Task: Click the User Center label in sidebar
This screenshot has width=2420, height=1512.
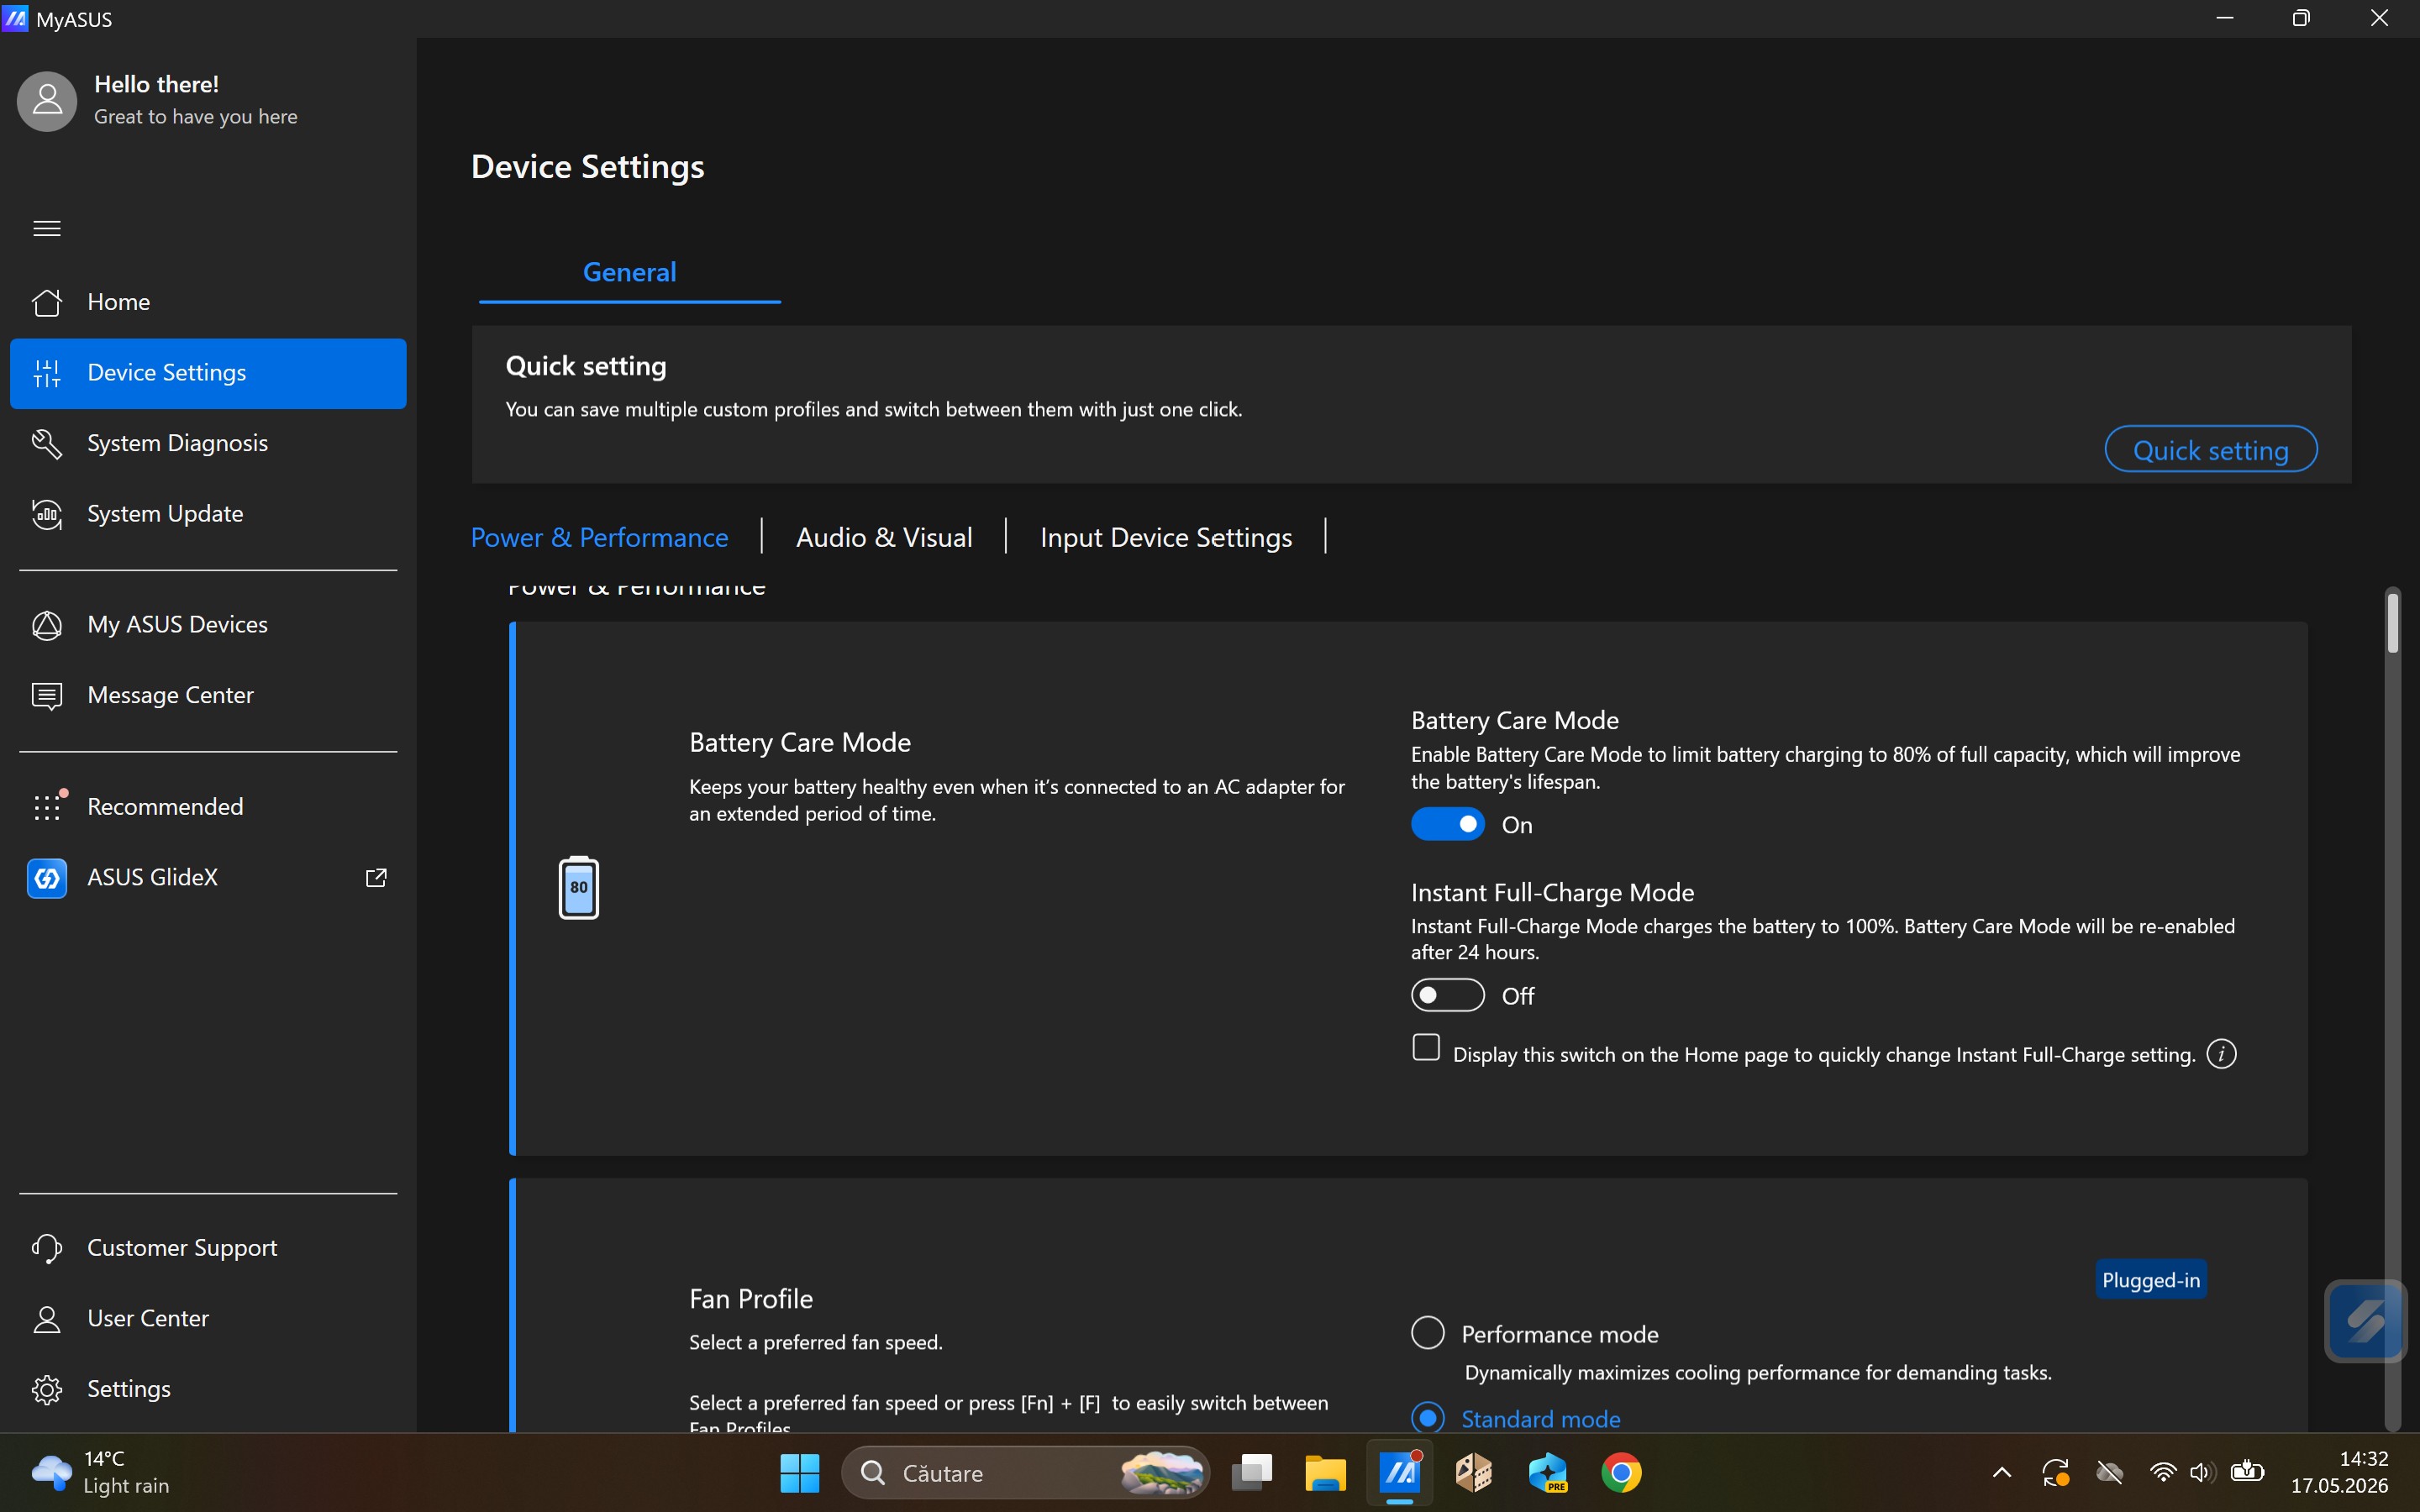Action: 148,1319
